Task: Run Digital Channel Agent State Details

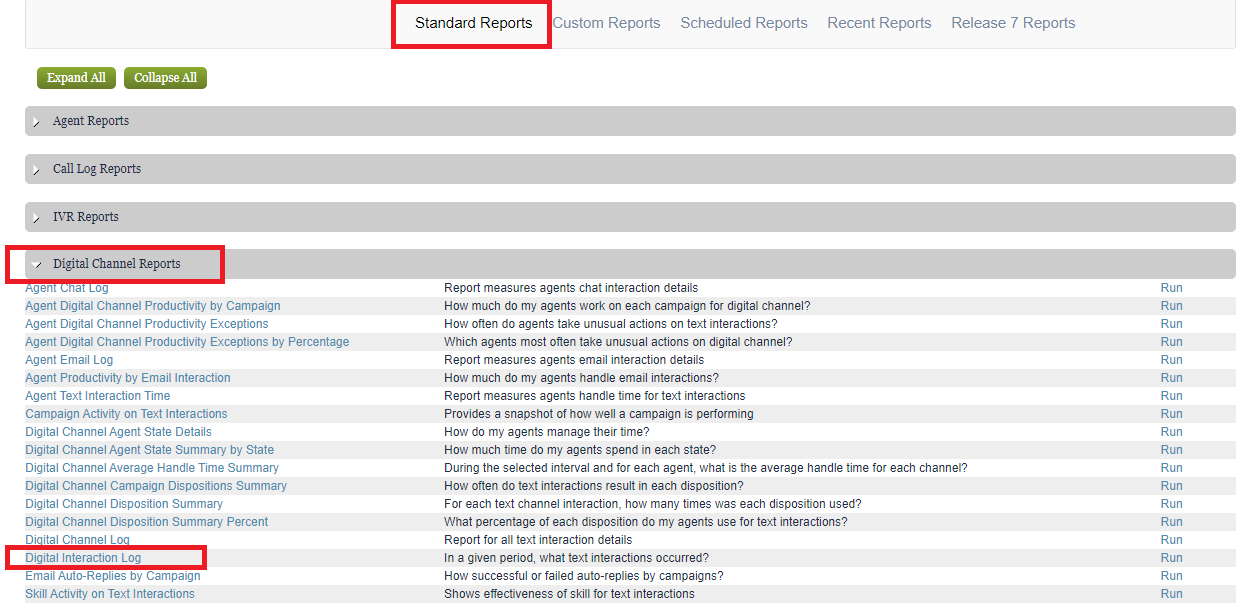Action: click(1171, 432)
